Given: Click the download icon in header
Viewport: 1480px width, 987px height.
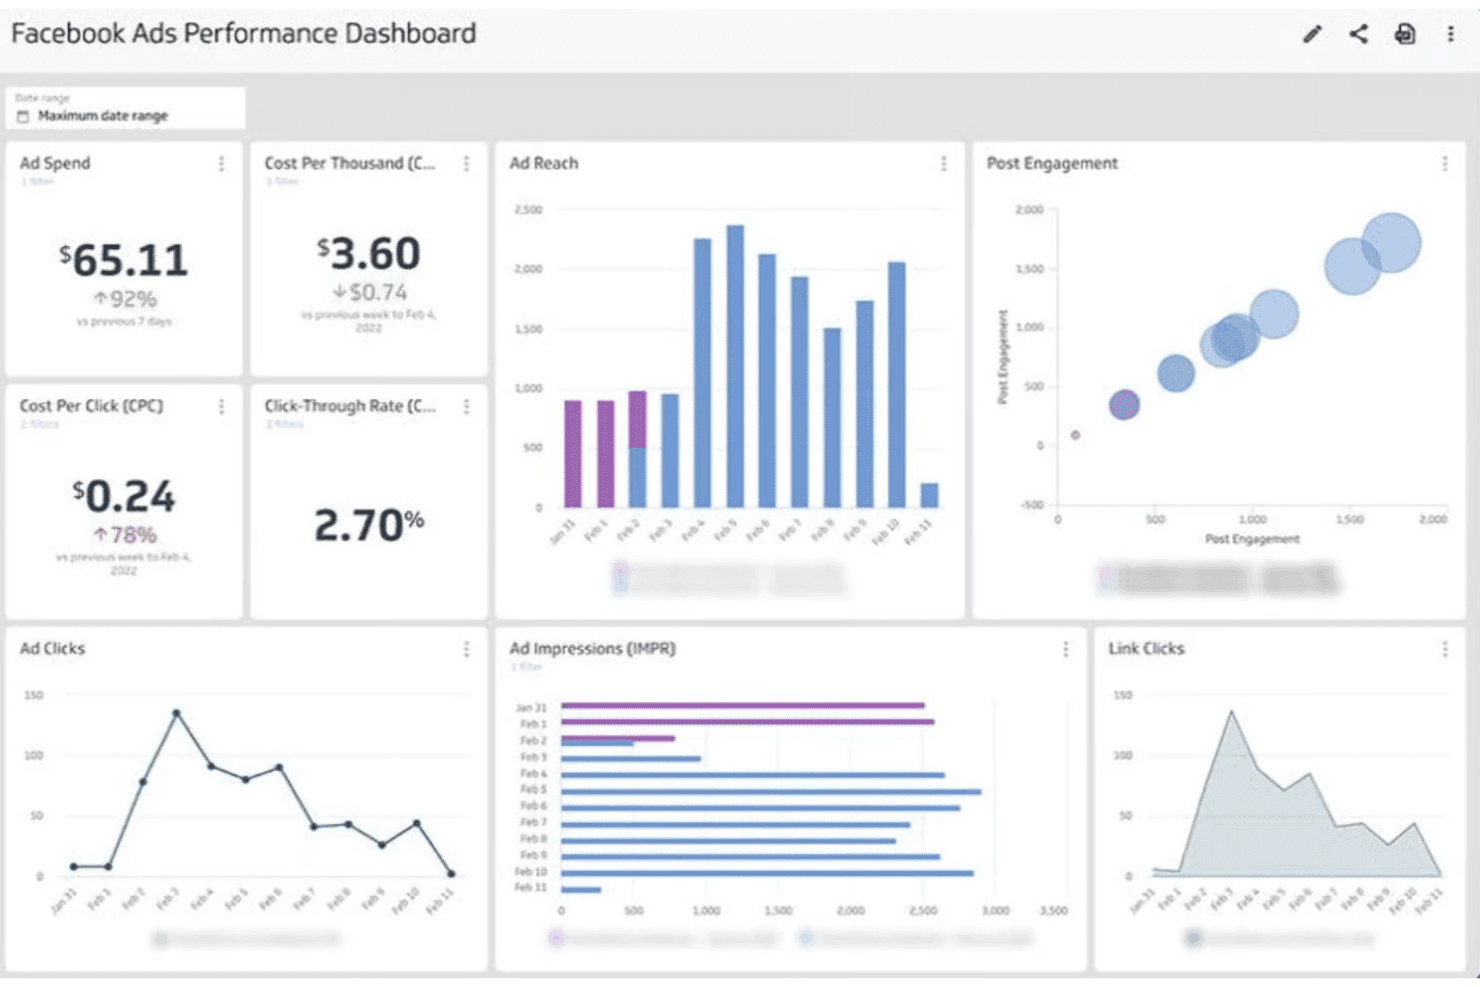Looking at the screenshot, I should click(x=1405, y=34).
